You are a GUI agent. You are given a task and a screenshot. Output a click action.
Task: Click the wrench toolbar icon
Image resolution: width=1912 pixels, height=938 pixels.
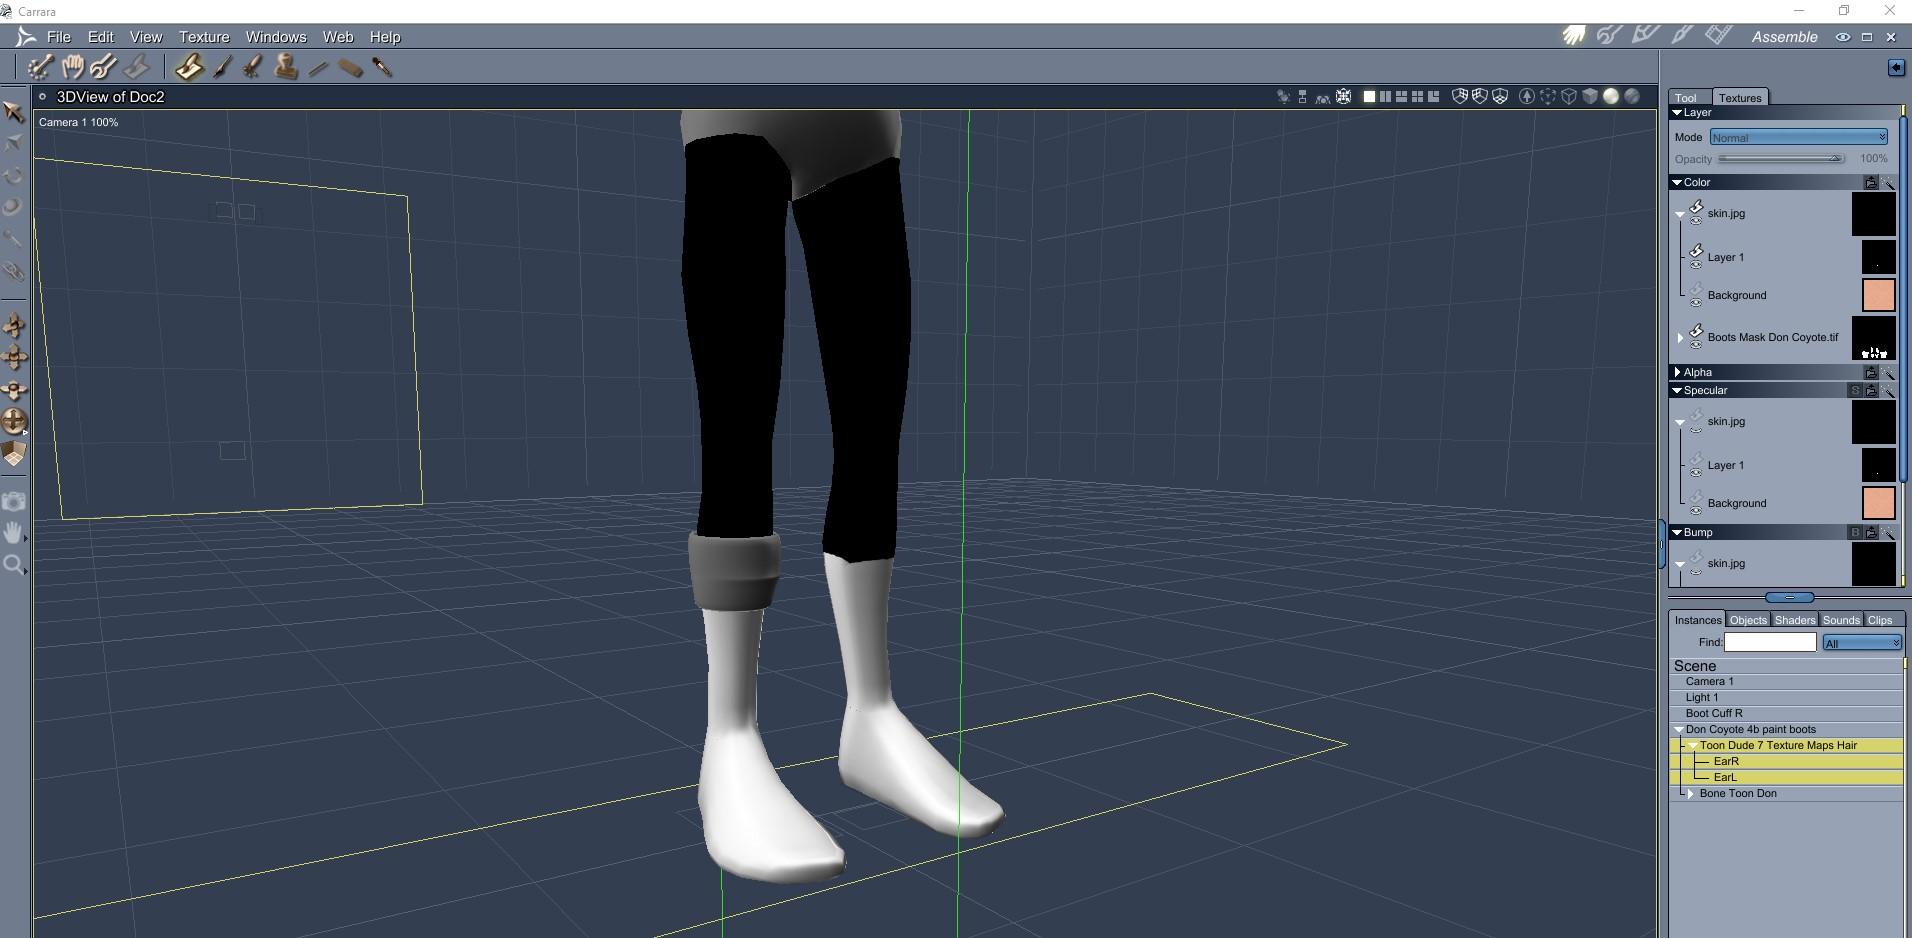(x=103, y=68)
